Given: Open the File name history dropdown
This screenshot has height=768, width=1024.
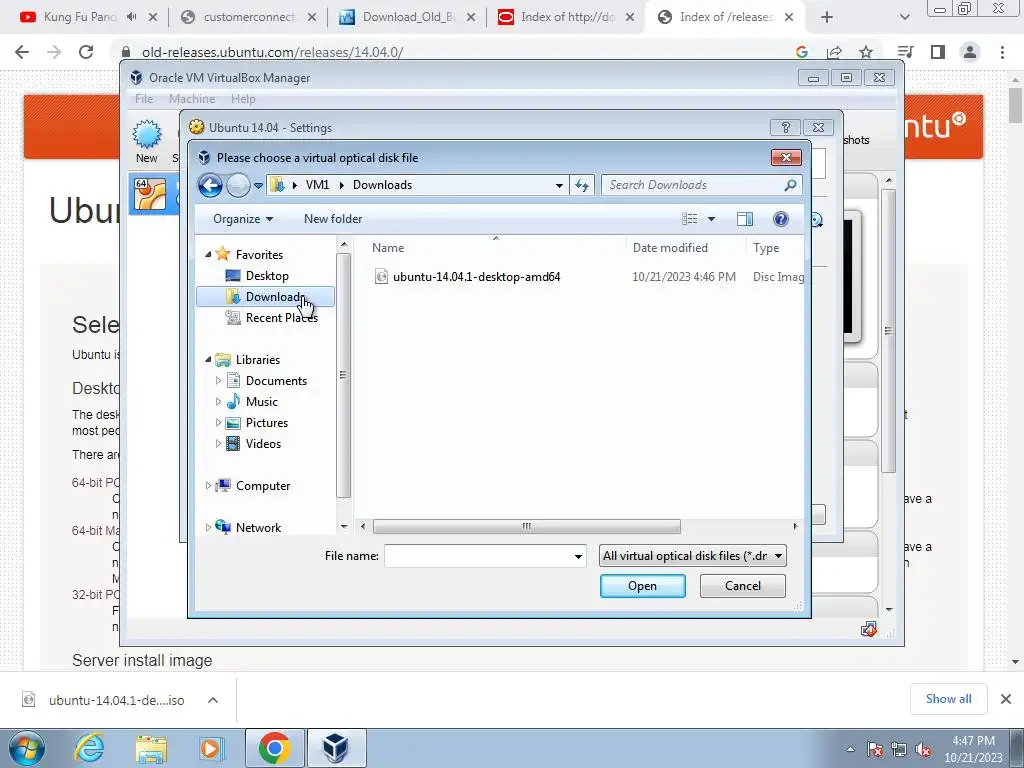Looking at the screenshot, I should coord(578,556).
